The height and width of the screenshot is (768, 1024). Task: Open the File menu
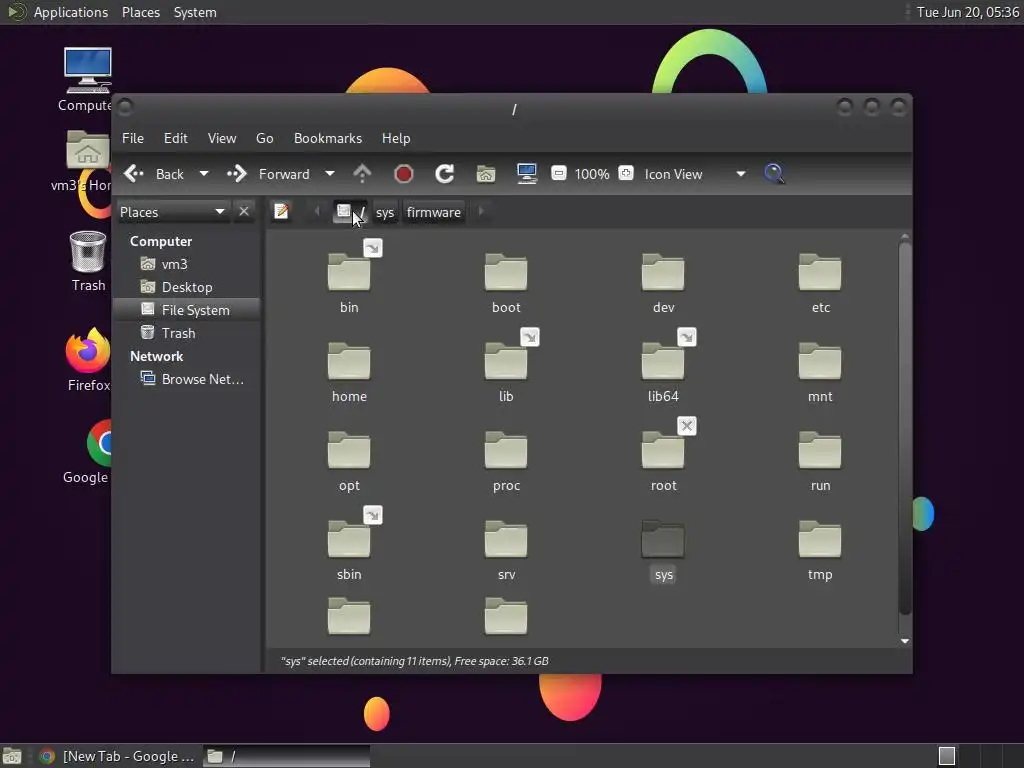click(x=133, y=138)
